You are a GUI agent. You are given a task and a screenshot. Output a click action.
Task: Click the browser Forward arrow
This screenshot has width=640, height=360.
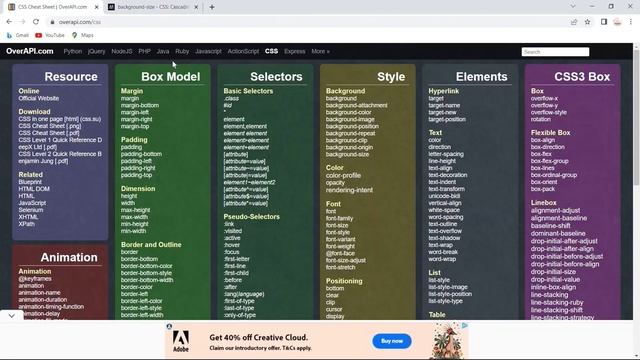(x=22, y=22)
